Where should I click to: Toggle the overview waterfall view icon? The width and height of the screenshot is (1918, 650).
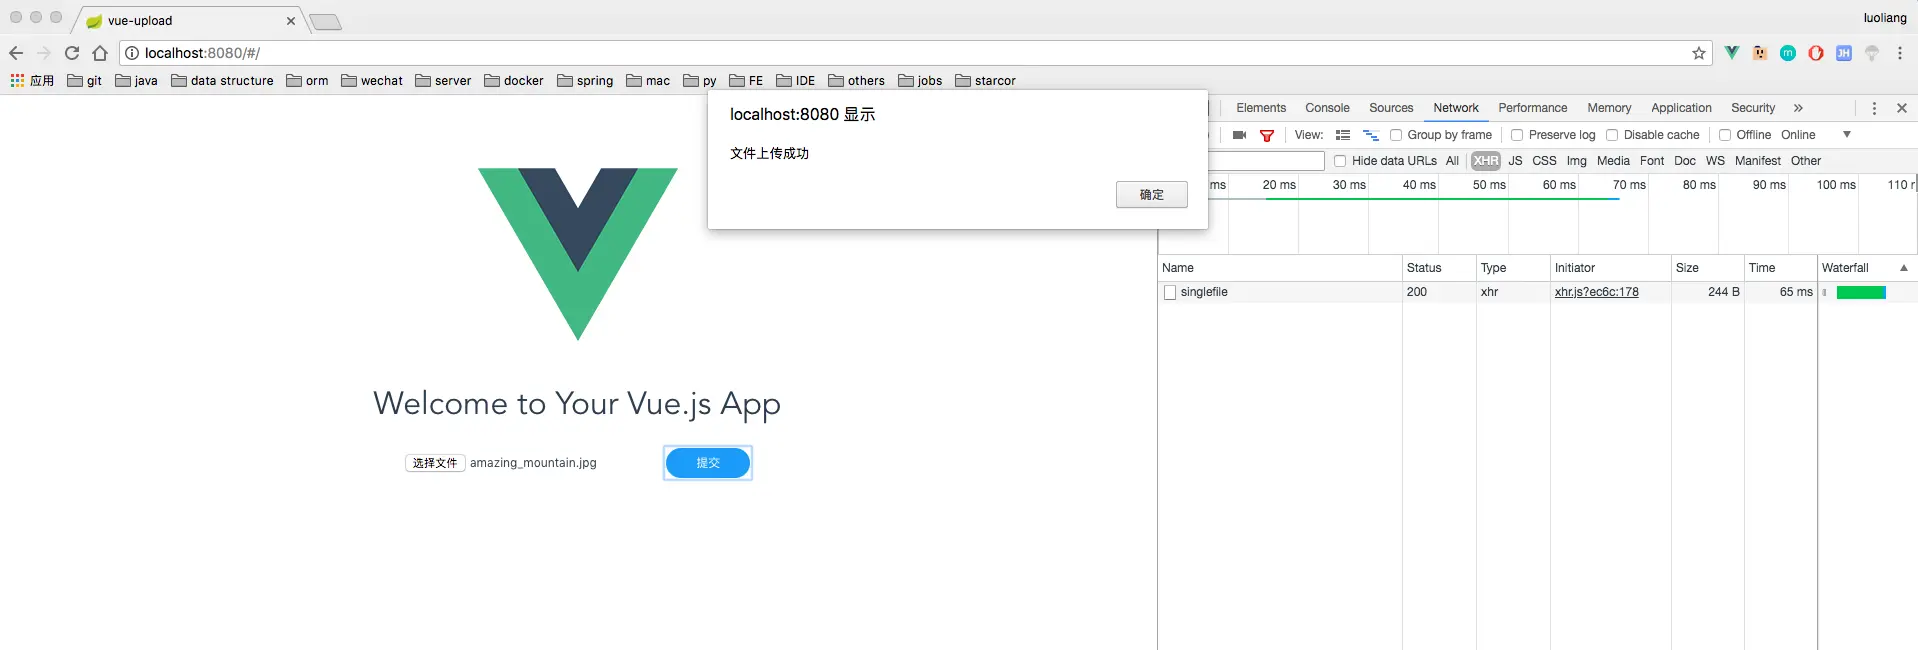(x=1371, y=135)
